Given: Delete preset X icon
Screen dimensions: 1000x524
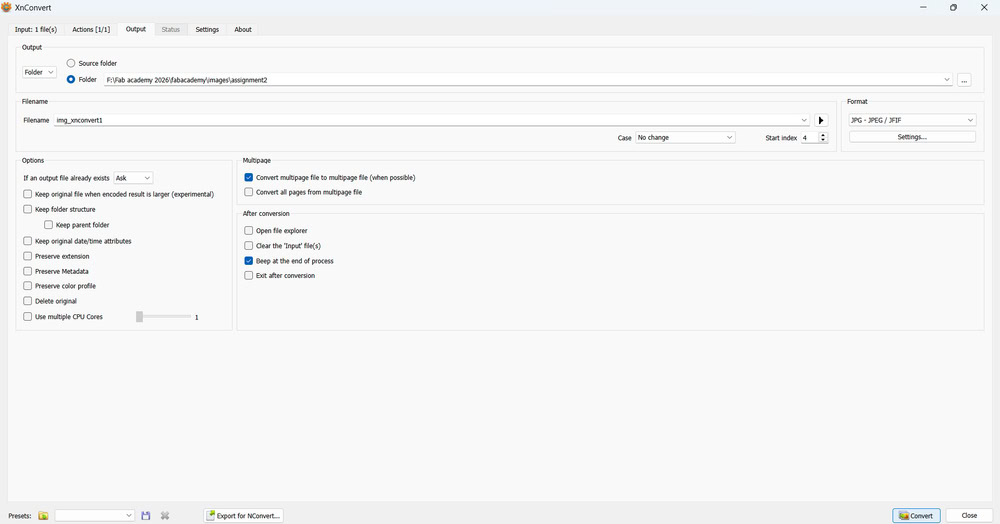Looking at the screenshot, I should tap(165, 516).
